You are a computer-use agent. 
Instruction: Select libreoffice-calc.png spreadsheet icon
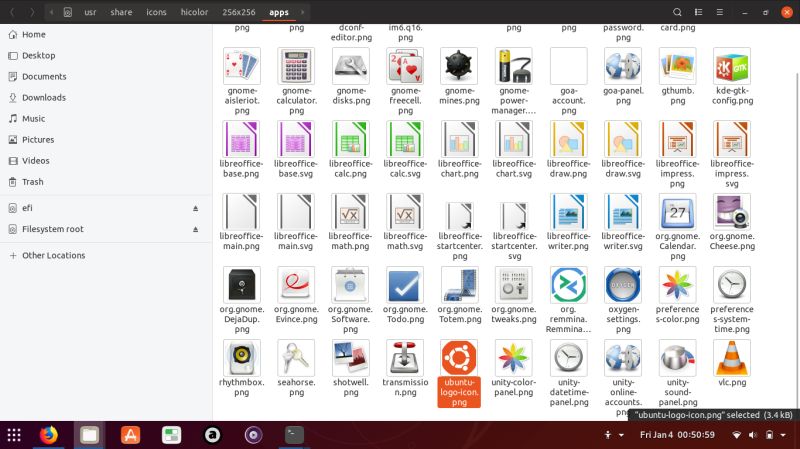(x=351, y=139)
